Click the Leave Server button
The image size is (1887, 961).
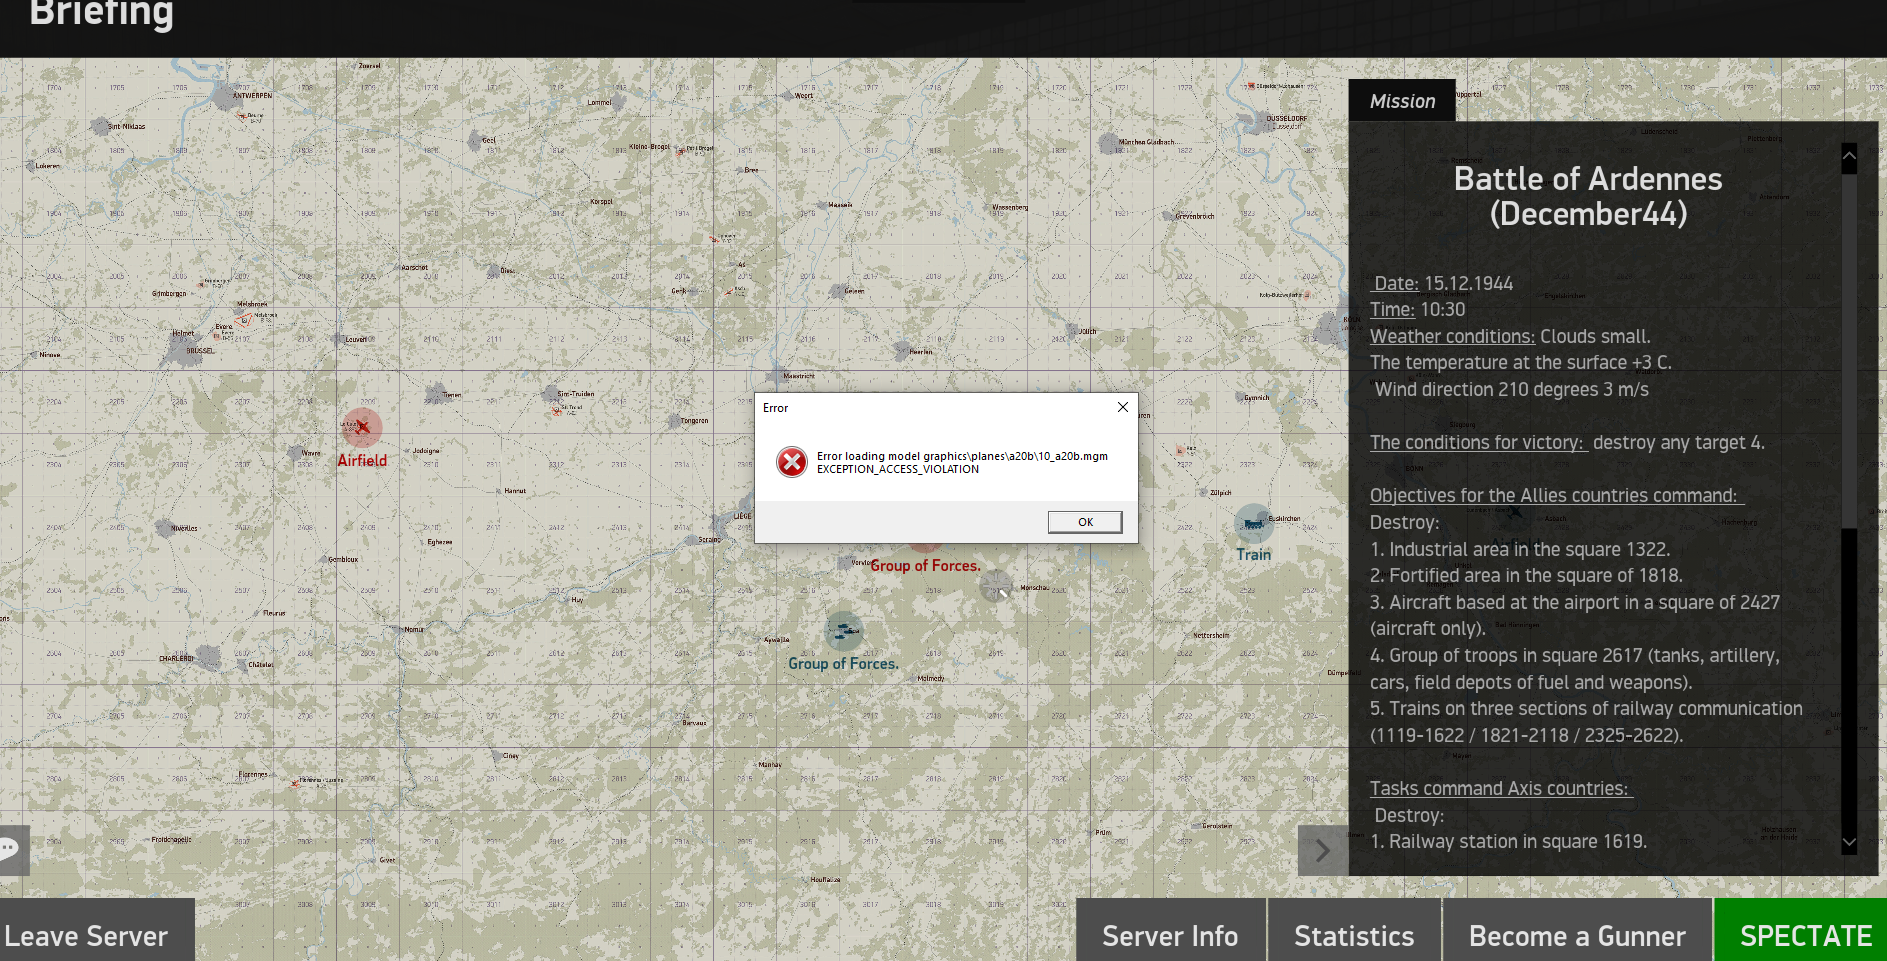coord(87,935)
